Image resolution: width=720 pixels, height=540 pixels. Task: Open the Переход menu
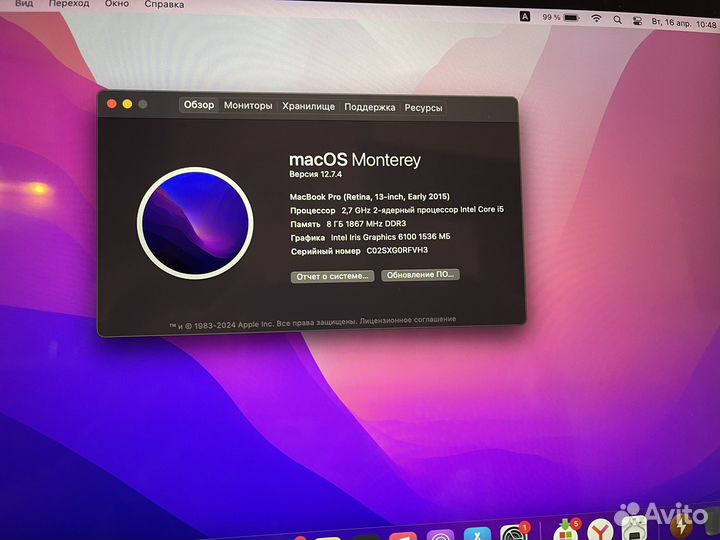[x=69, y=3]
